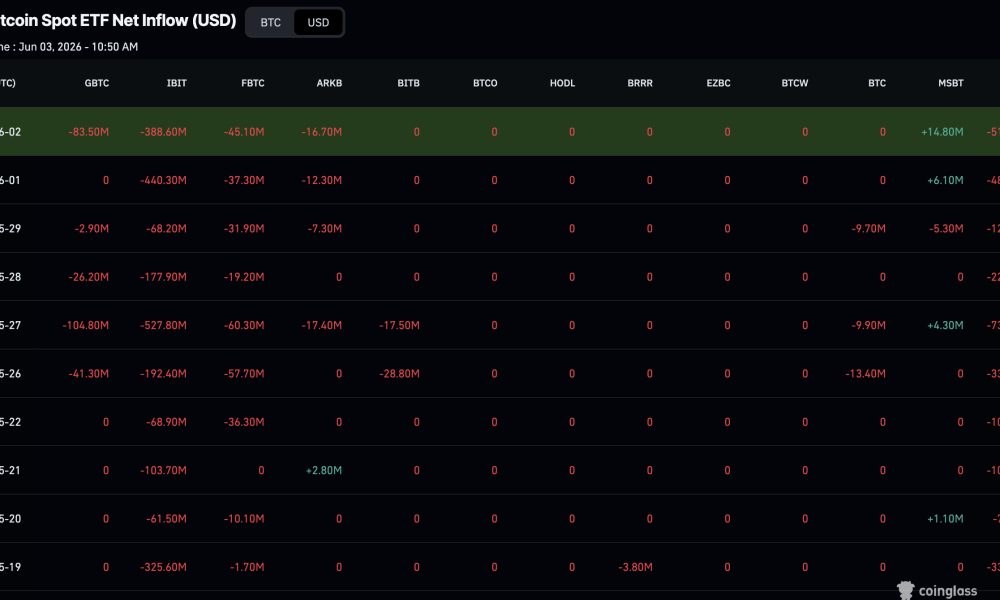Select the -17.50M BITB value
Viewport: 1000px width, 600px height.
tap(399, 325)
